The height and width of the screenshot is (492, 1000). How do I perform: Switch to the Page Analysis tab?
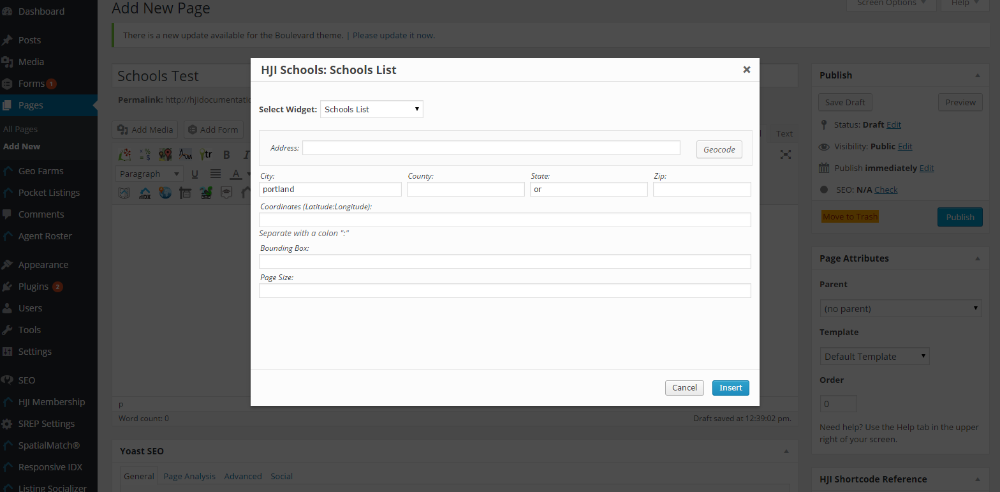point(189,476)
